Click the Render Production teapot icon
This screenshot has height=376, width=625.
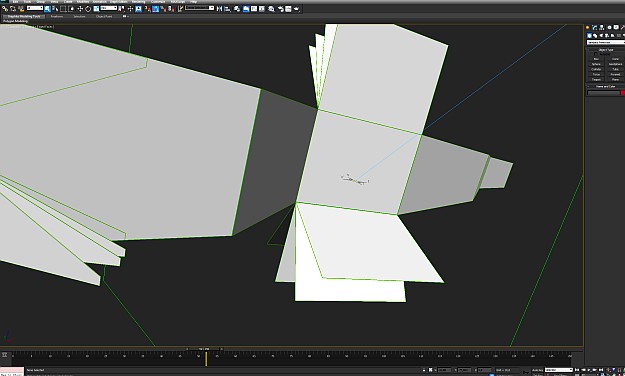click(x=297, y=9)
